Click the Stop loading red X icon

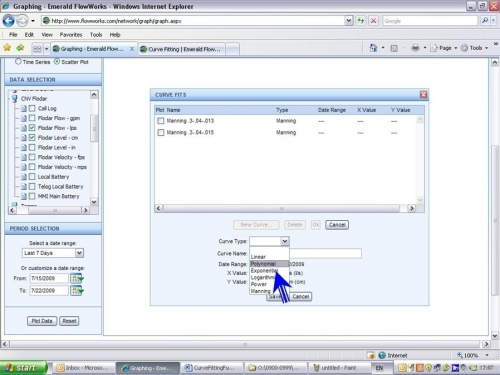click(x=373, y=21)
